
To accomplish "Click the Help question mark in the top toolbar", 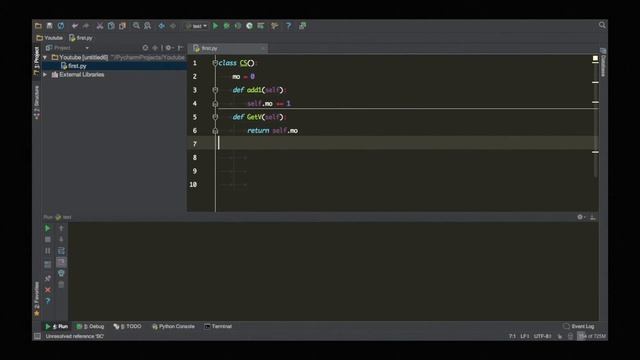I will coord(289,26).
